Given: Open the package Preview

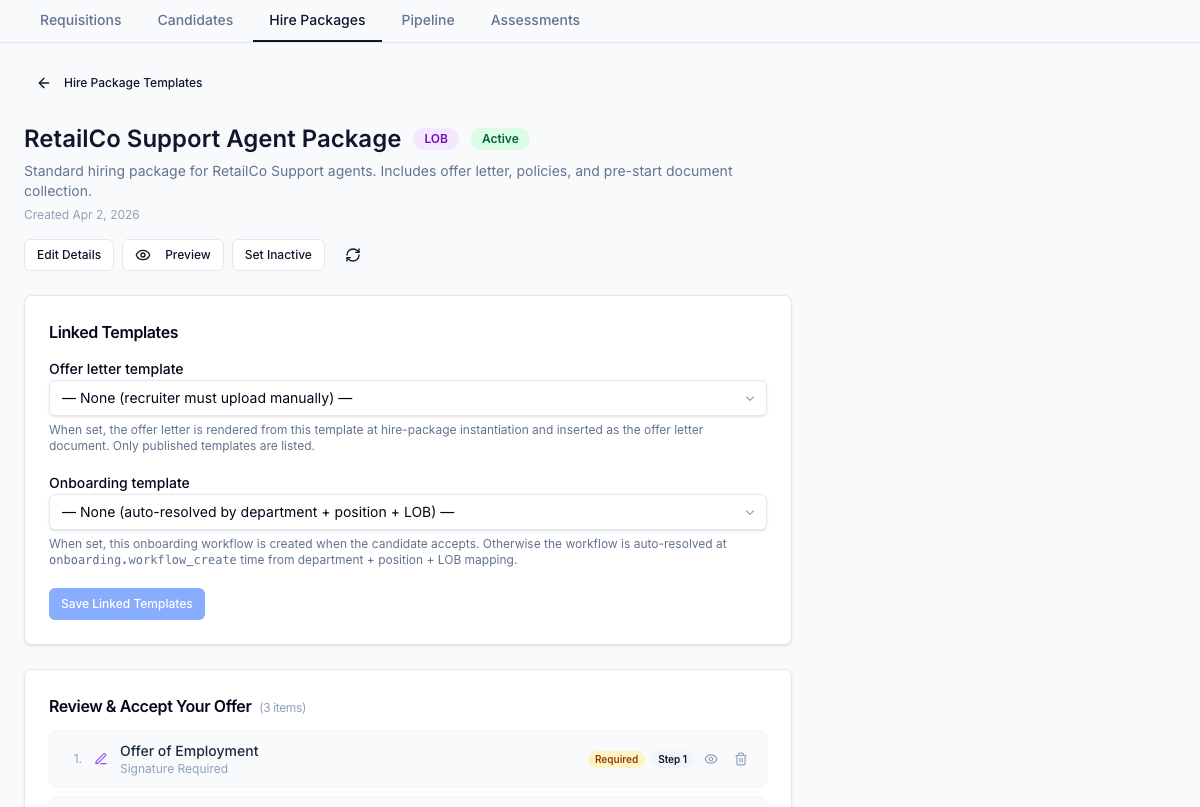Looking at the screenshot, I should (173, 255).
